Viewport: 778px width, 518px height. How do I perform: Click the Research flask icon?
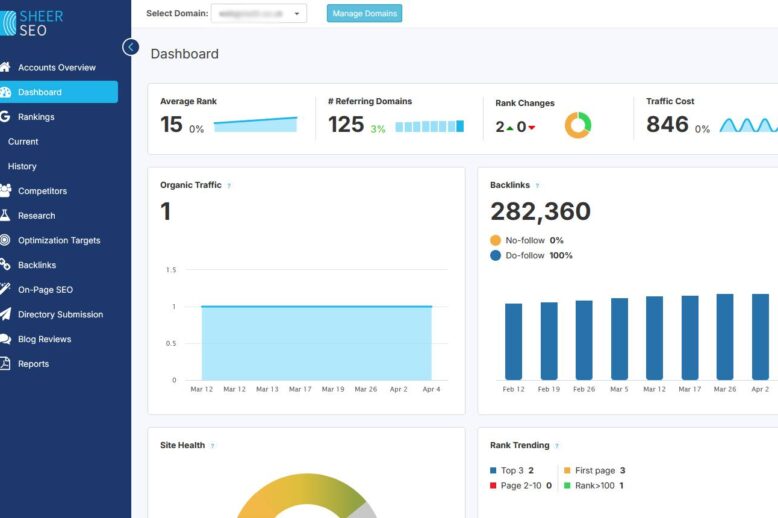5,216
